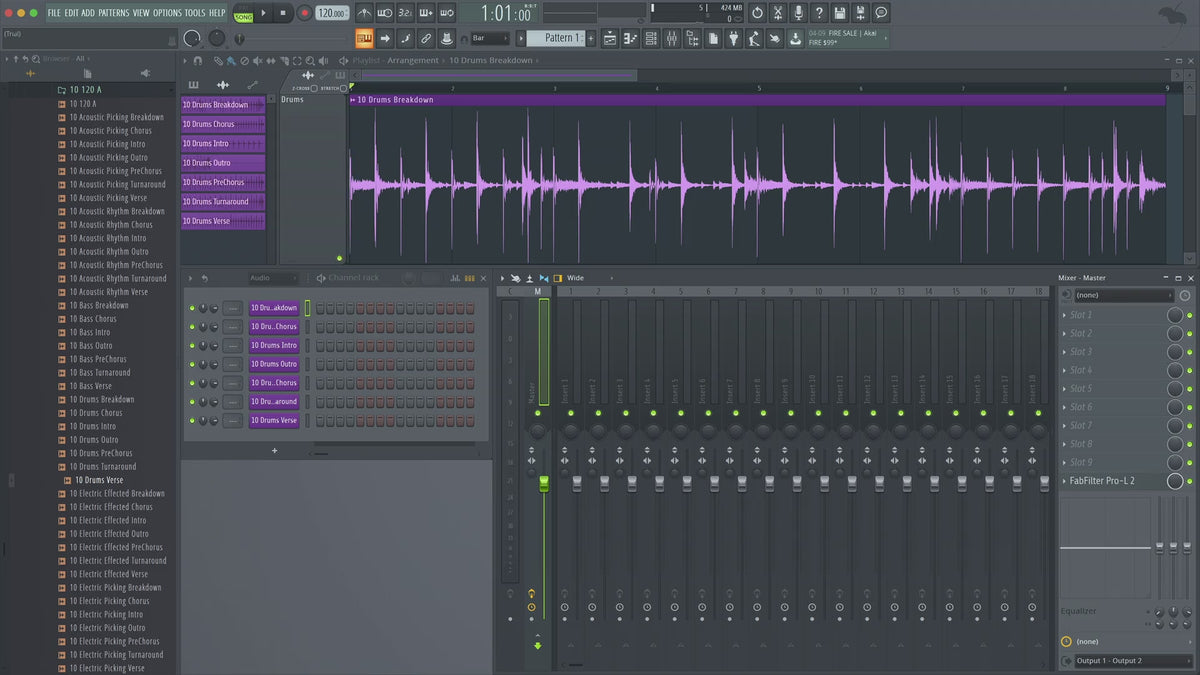Screen dimensions: 1200x675
Task: Click the metronome icon
Action: pyautogui.click(x=363, y=13)
